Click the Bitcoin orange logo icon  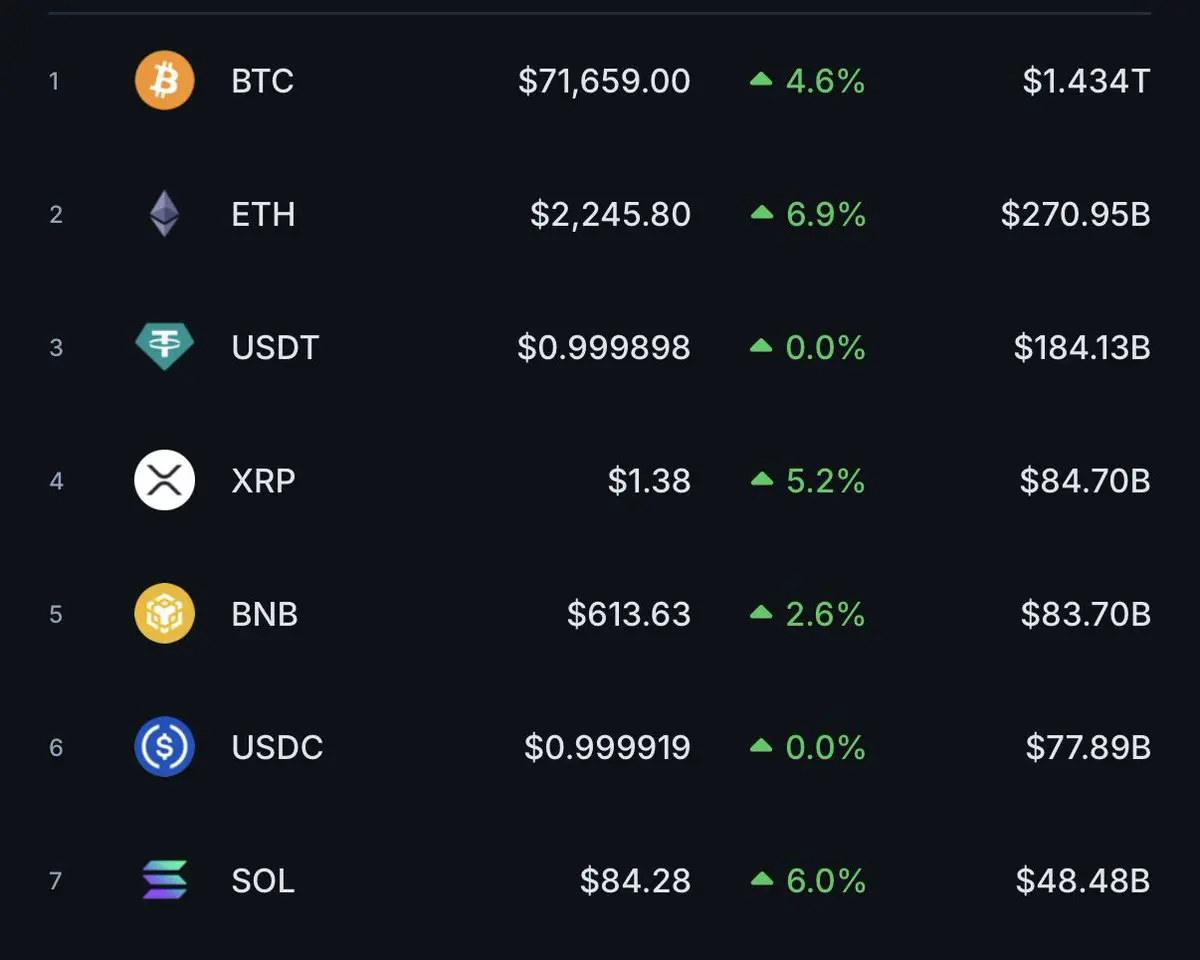tap(164, 81)
